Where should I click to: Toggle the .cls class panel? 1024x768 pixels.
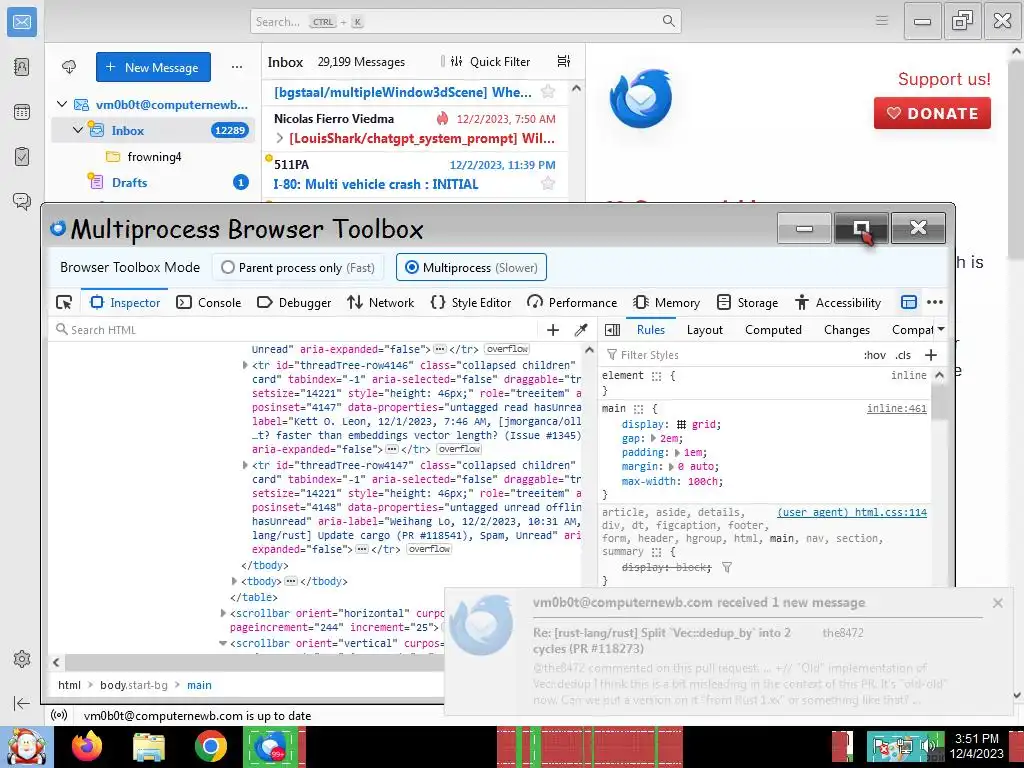(903, 355)
